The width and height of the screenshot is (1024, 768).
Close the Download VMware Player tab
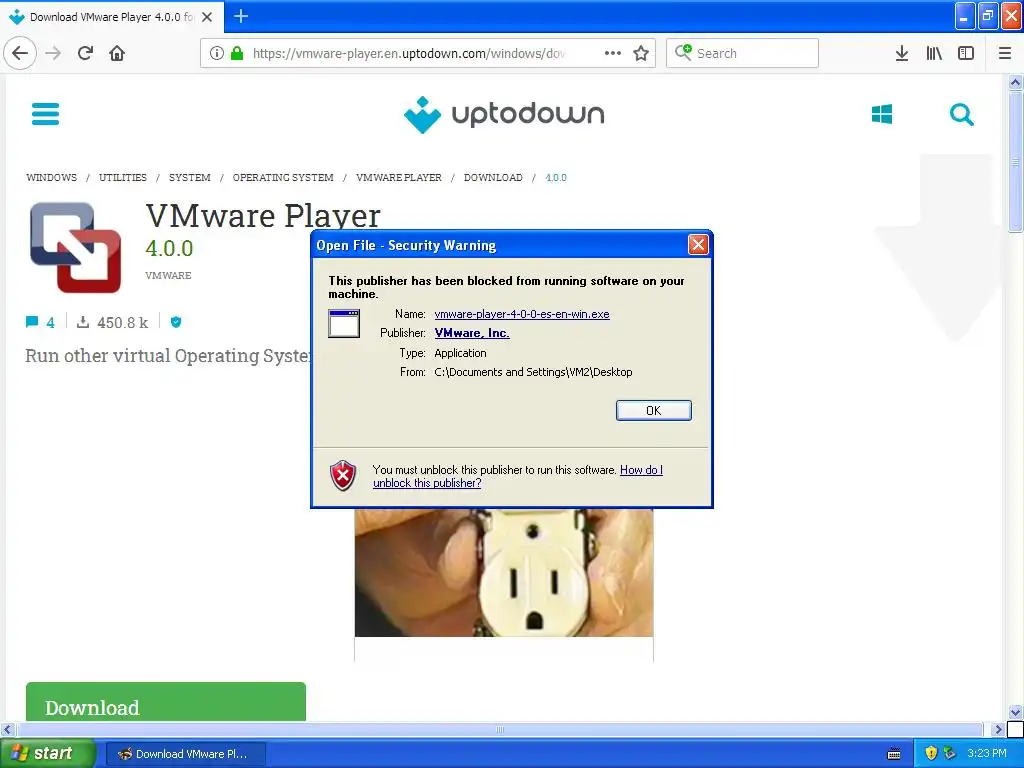pyautogui.click(x=207, y=17)
